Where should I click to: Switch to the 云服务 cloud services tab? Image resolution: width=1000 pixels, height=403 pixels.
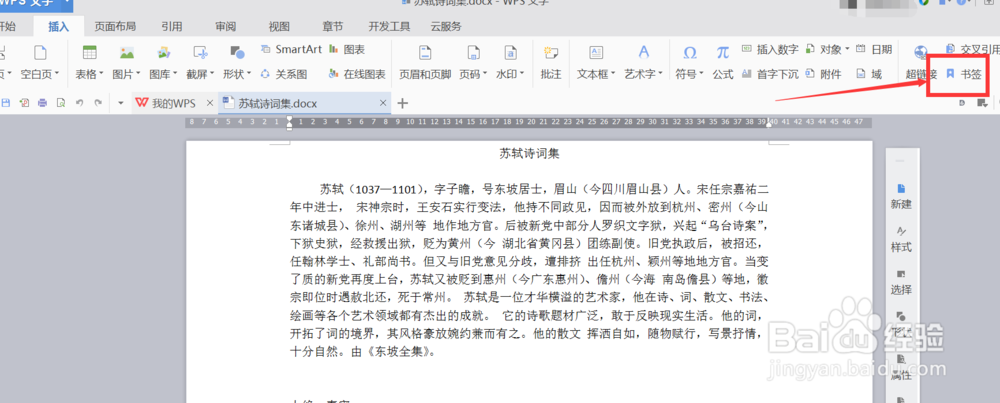[446, 27]
